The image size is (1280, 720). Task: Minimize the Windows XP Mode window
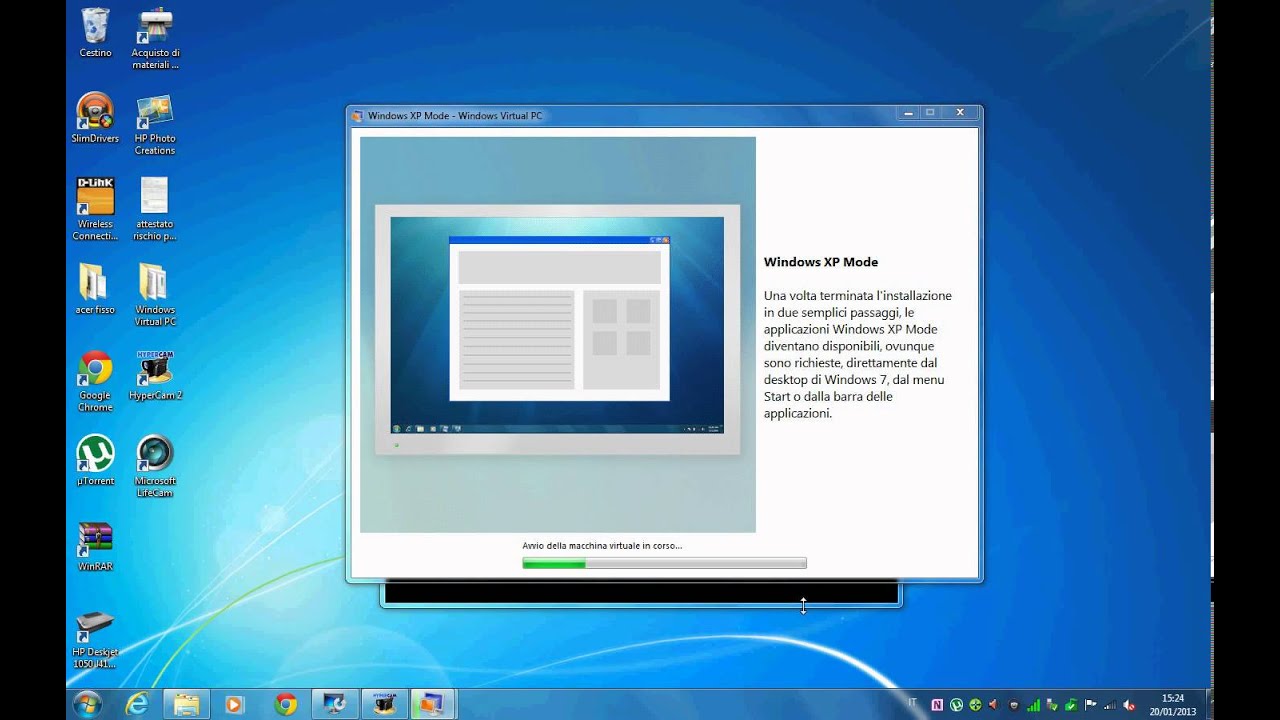[x=909, y=113]
